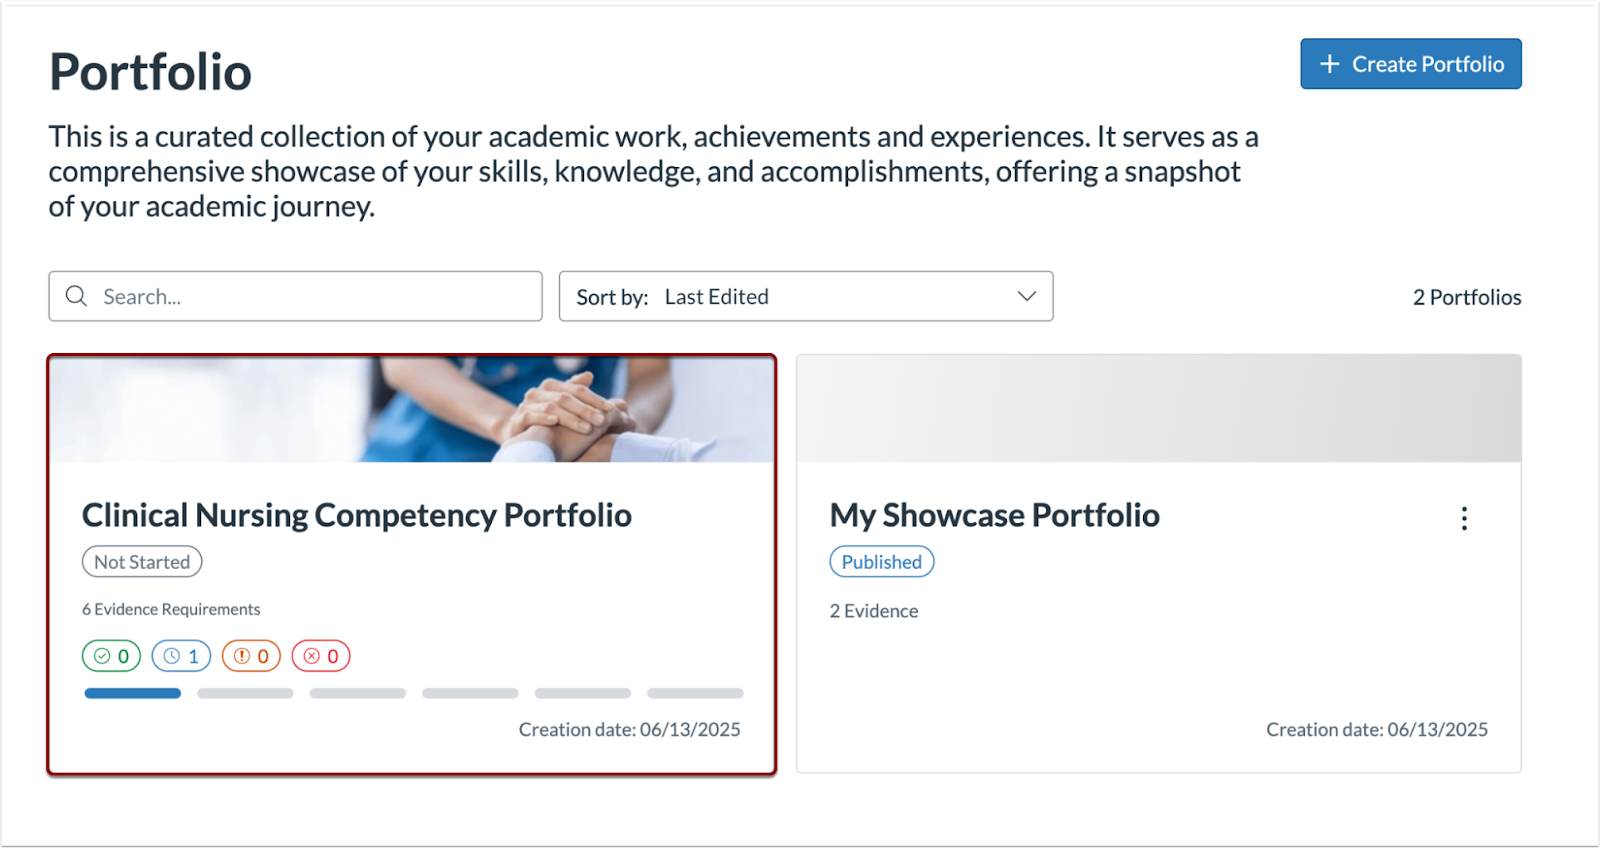Screen dimensions: 1600x848
Task: Open the Sort by Last Edited dropdown
Action: pyautogui.click(x=806, y=296)
